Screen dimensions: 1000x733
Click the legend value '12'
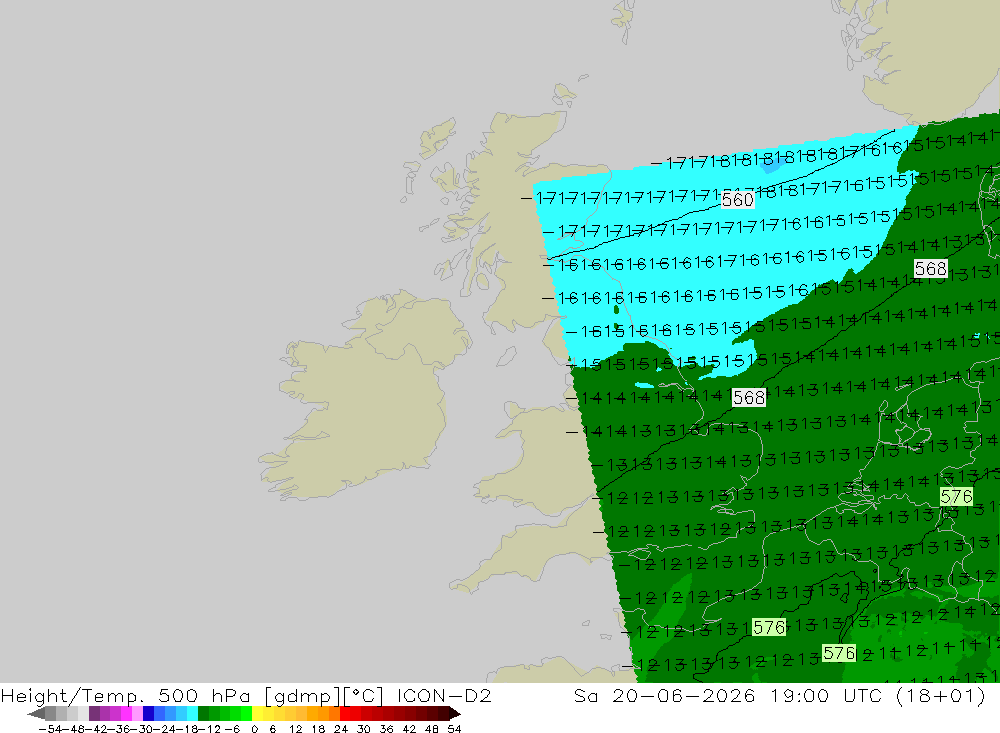coord(295,729)
